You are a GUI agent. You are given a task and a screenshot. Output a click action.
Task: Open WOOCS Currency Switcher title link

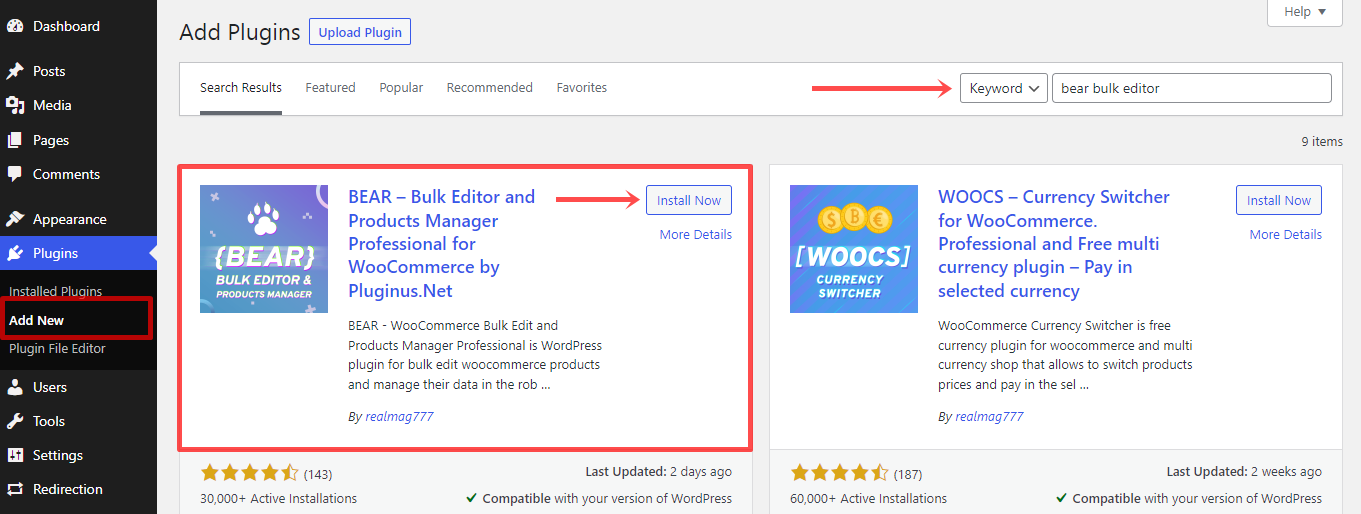tap(1054, 244)
